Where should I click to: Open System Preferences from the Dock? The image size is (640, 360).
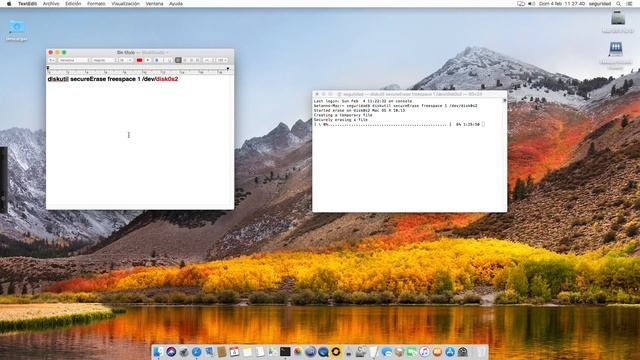coord(462,351)
